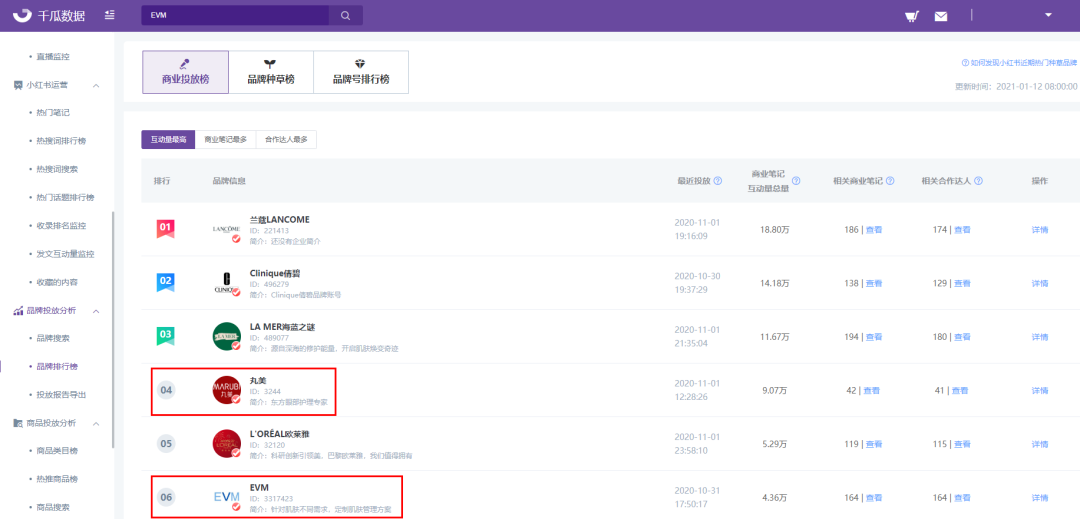Click the 商品投放分析 section icon

18,423
